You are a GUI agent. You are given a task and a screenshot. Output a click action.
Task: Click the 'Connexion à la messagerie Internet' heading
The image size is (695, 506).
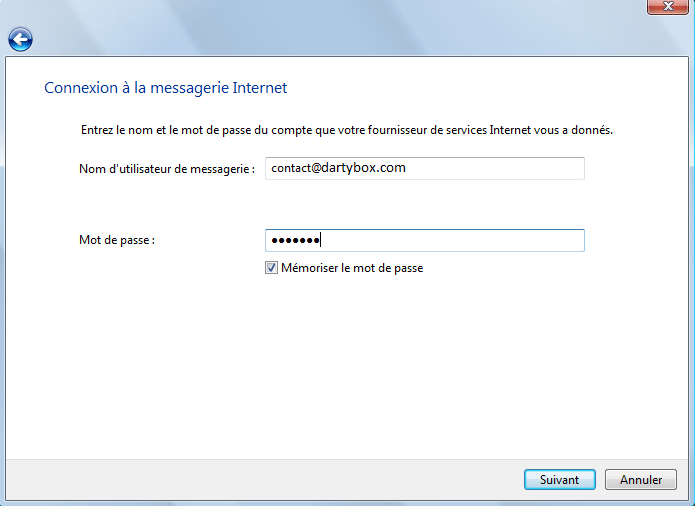coord(166,88)
